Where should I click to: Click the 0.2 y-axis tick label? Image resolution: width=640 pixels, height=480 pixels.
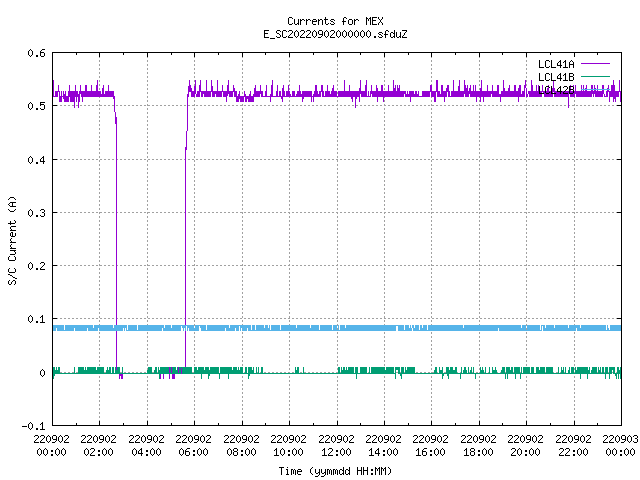(36, 266)
